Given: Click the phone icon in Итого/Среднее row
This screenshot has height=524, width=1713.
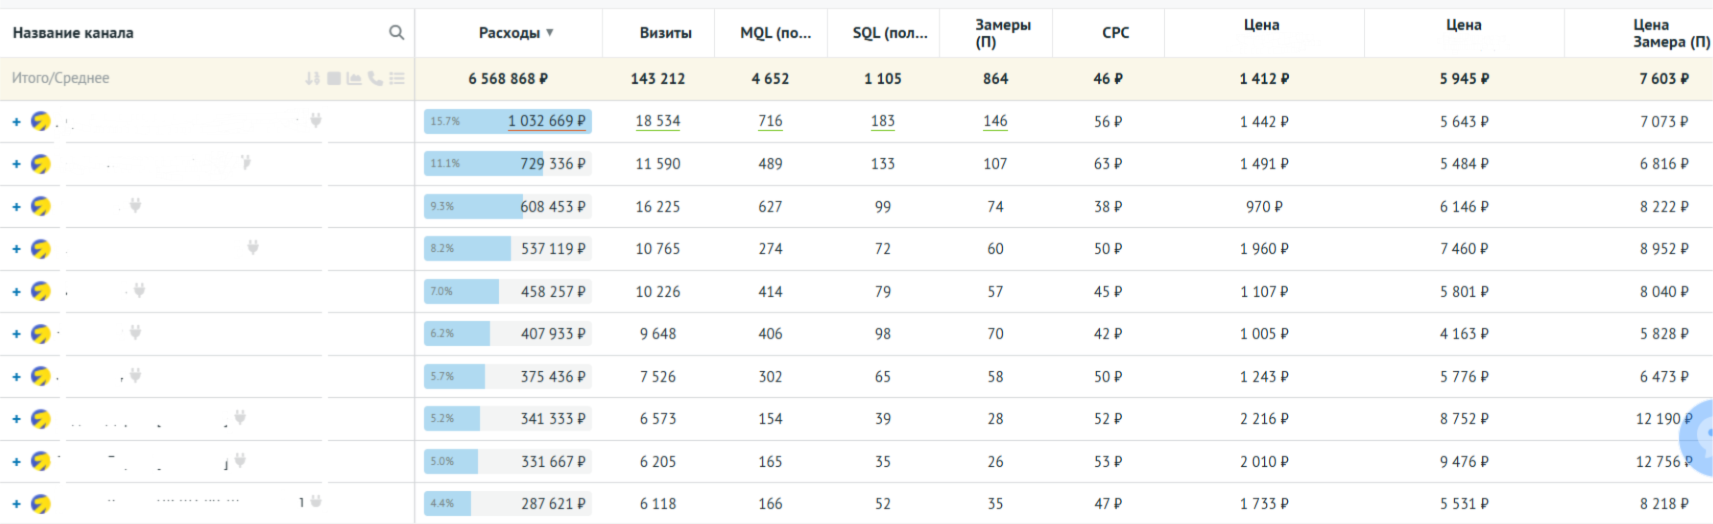Looking at the screenshot, I should click(375, 78).
